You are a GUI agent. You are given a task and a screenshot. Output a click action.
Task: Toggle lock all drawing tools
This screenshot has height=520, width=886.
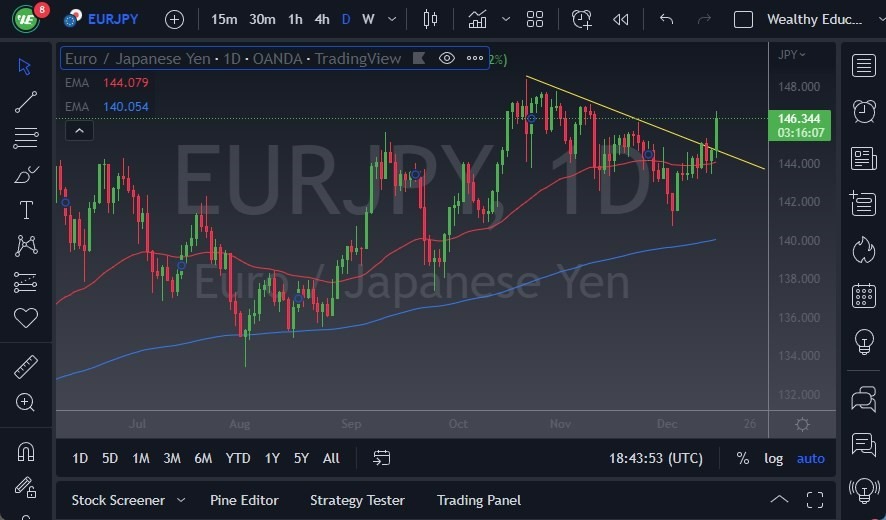[25, 487]
